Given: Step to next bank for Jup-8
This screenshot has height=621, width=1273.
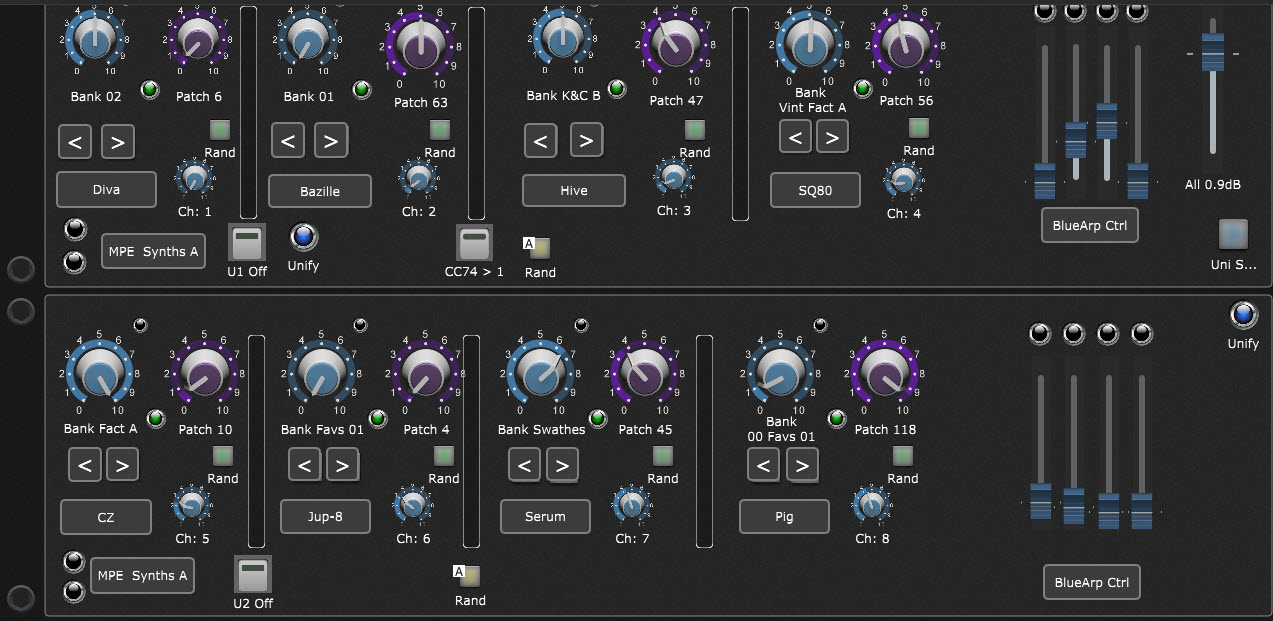Looking at the screenshot, I should 342,465.
